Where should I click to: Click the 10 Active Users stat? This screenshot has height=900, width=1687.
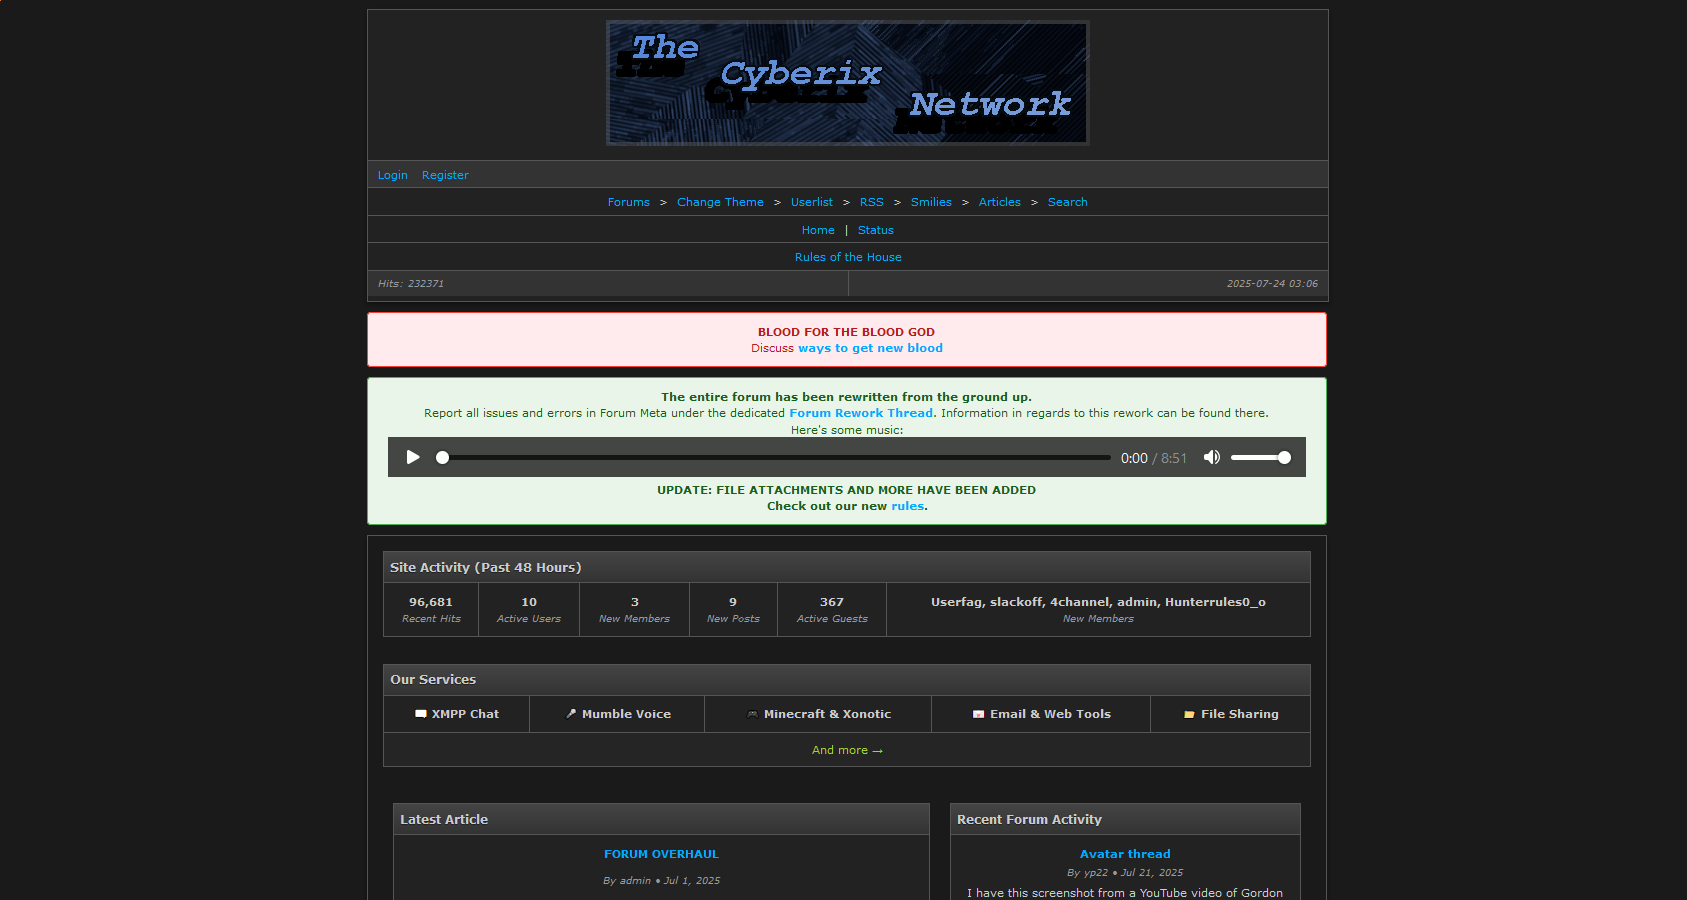click(529, 609)
